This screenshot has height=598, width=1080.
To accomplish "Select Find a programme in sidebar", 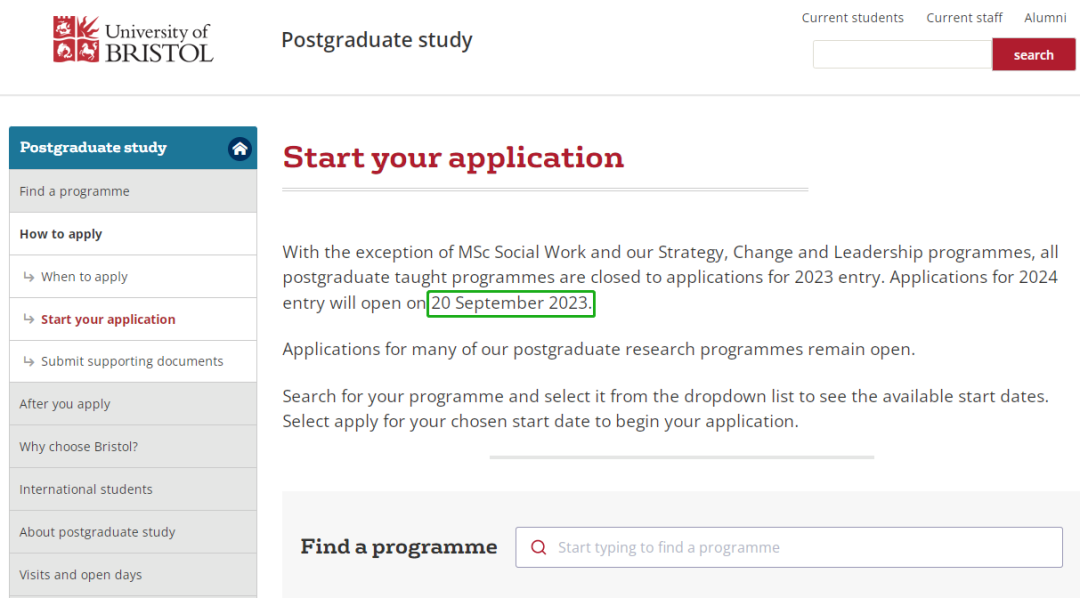I will [133, 191].
